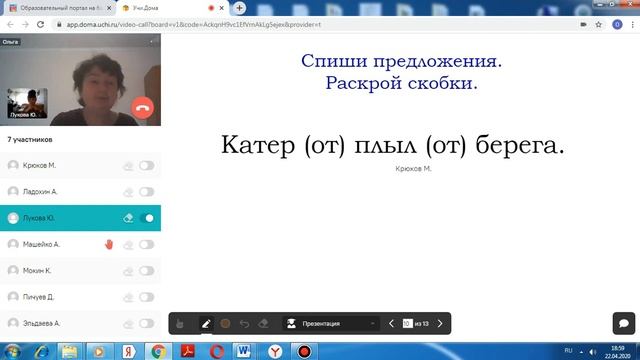This screenshot has height=360, width=640.
Task: Close the Образовательный портал tab
Action: tap(109, 8)
